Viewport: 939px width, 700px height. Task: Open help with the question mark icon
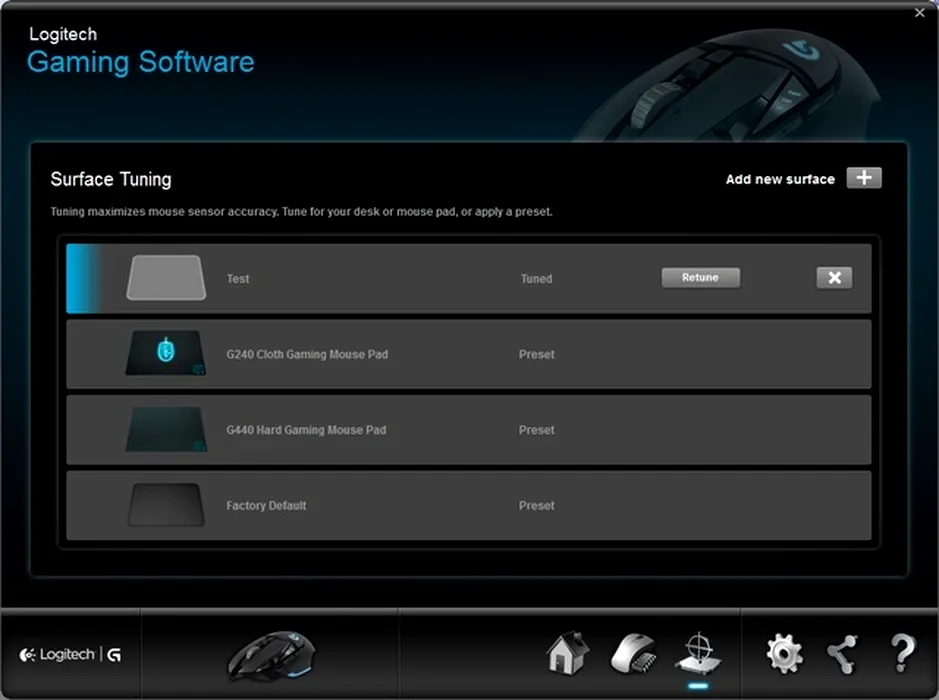click(x=902, y=653)
